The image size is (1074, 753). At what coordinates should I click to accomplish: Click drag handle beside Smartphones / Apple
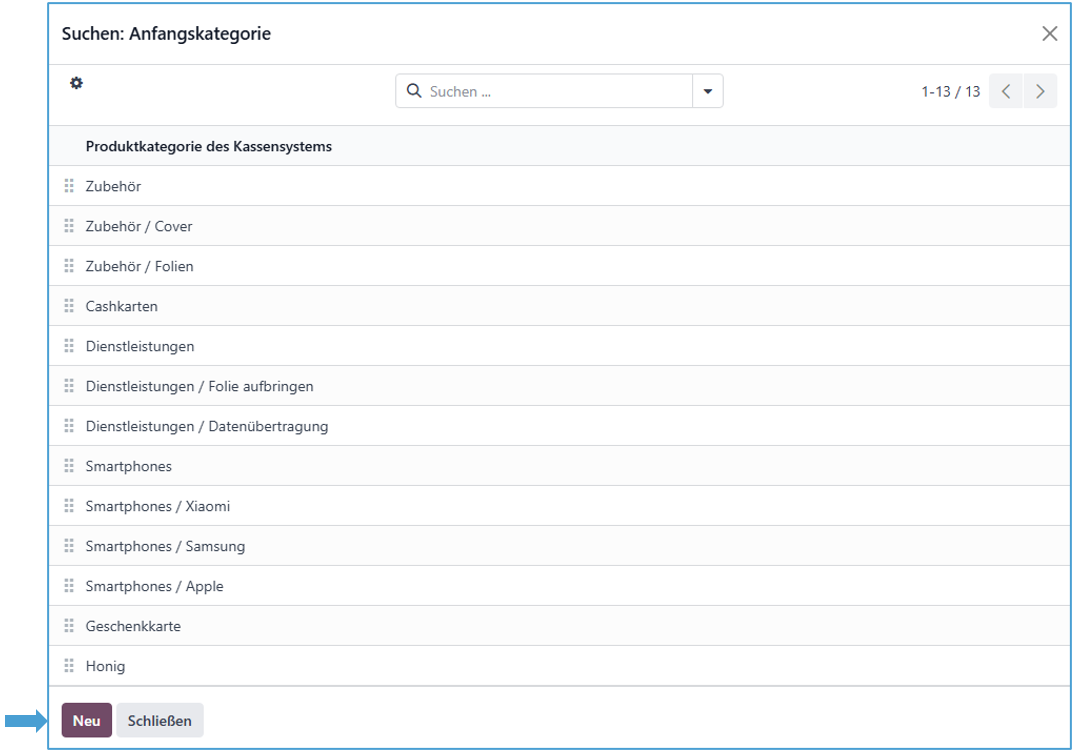tap(69, 586)
